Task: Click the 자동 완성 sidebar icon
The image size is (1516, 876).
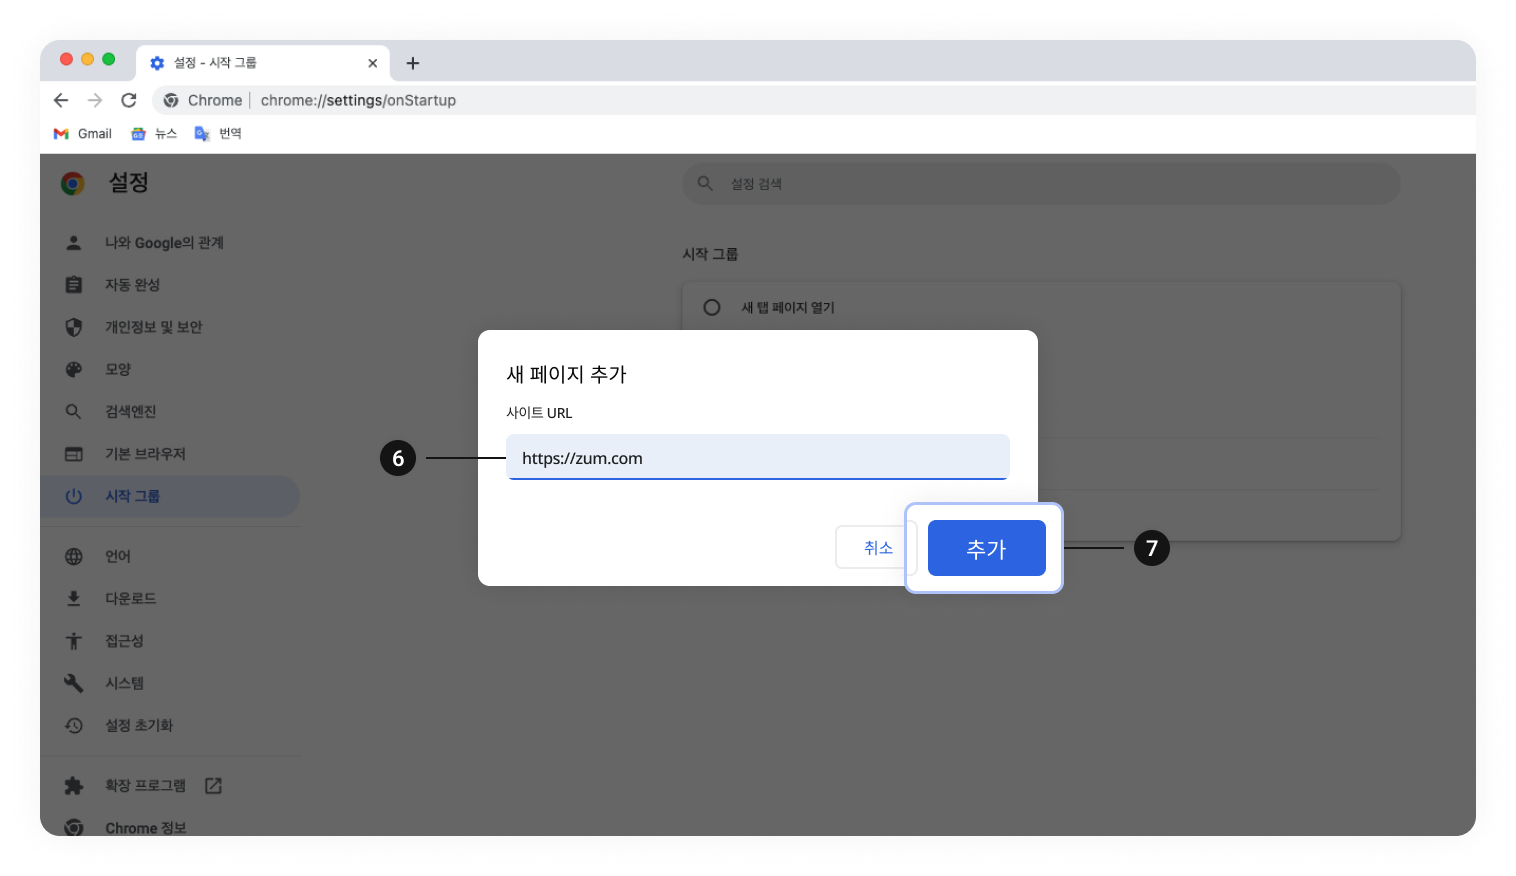Action: 74,284
